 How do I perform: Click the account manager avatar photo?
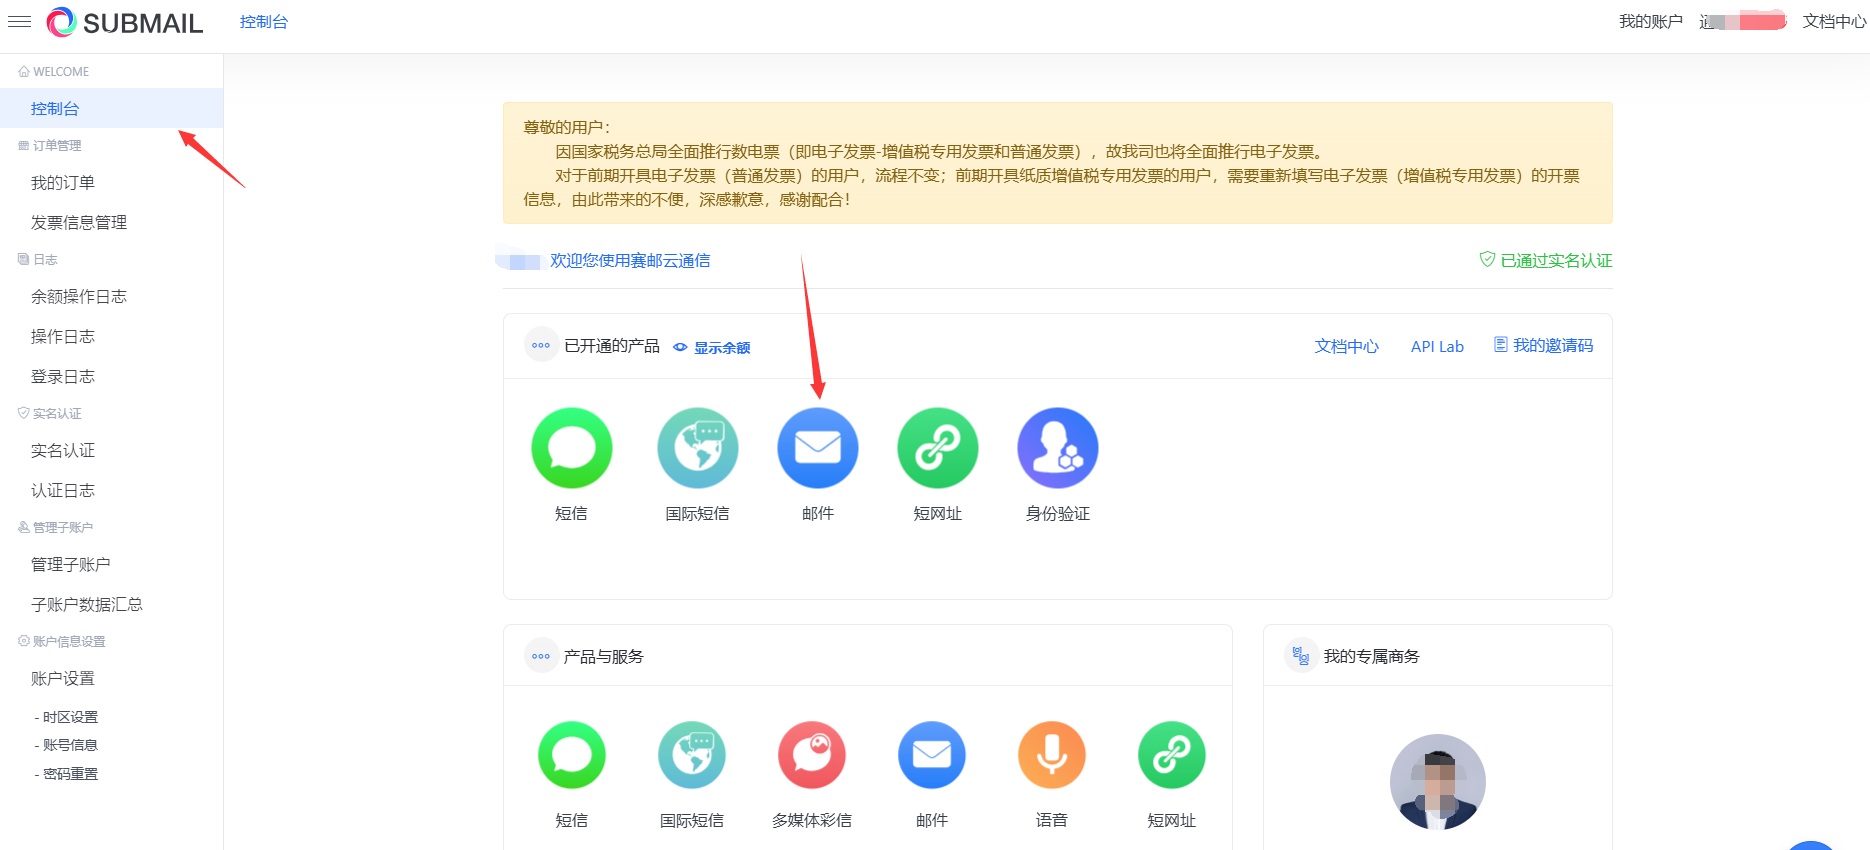1438,782
